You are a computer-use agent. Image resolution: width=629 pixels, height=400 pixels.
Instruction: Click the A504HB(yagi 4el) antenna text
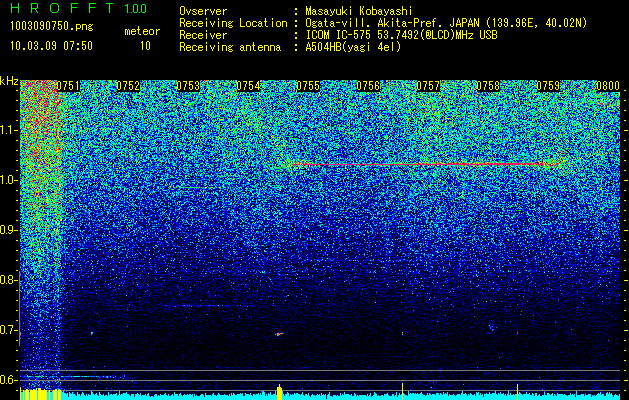click(x=353, y=47)
